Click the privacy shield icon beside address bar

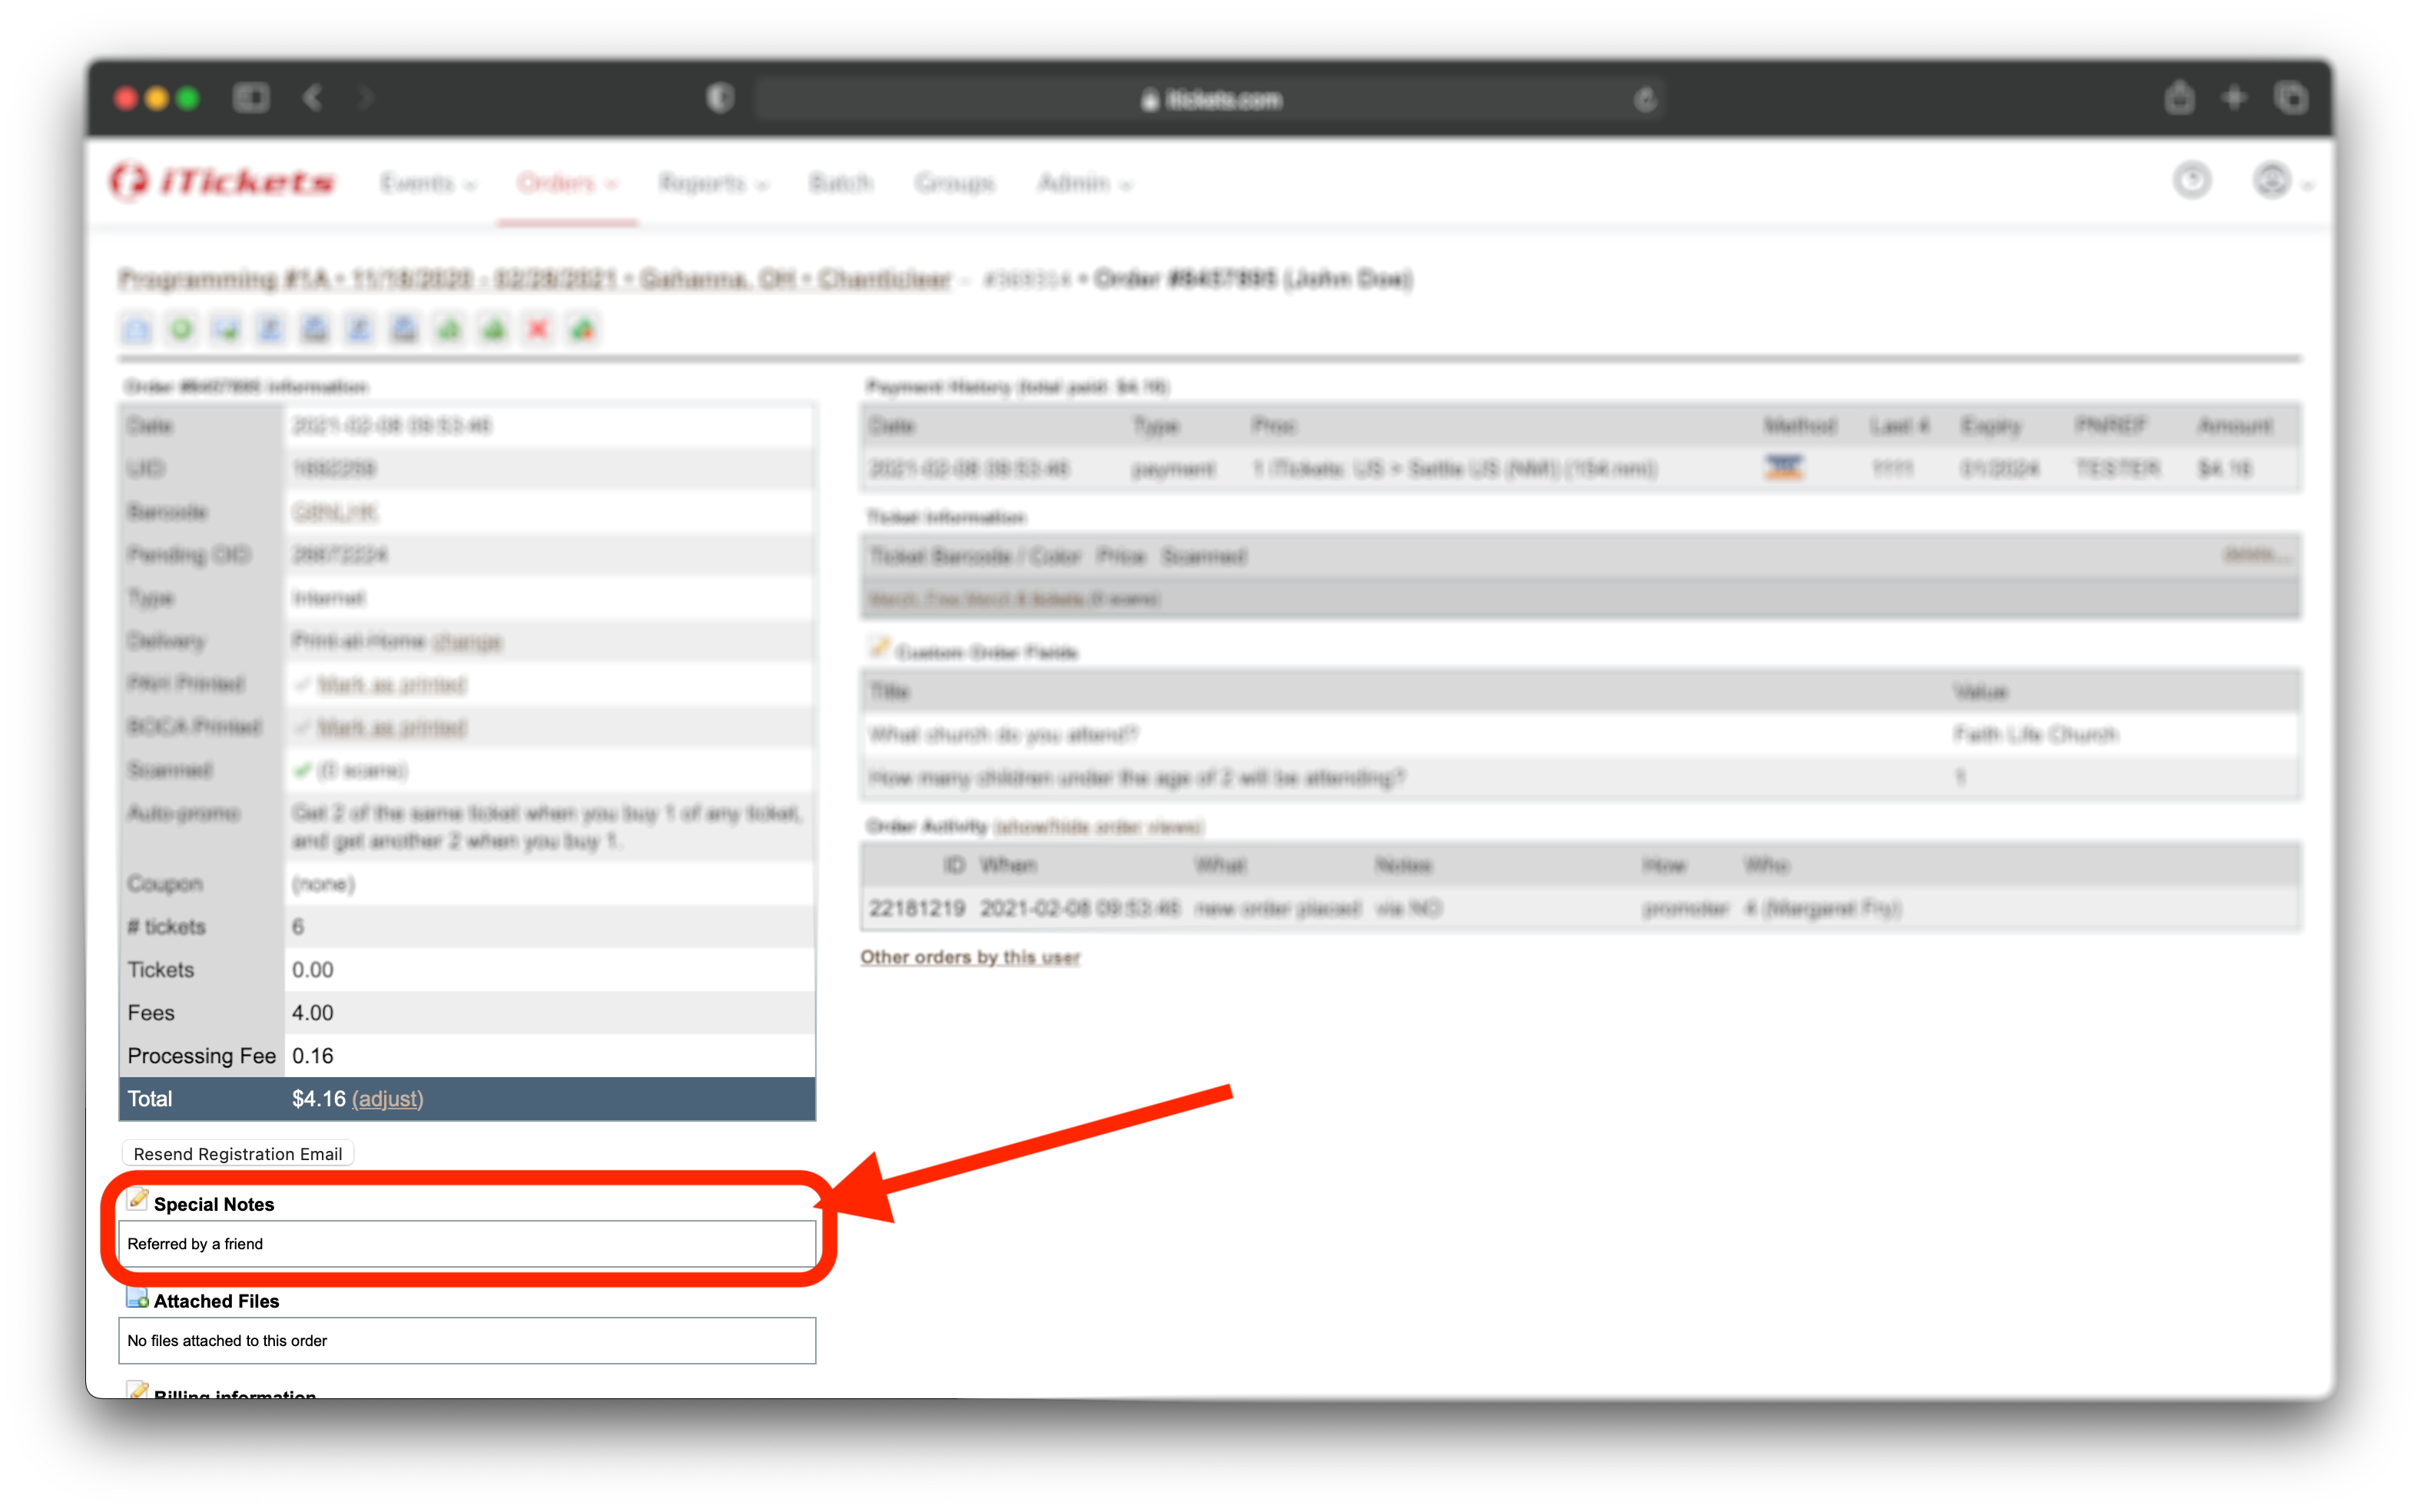tap(720, 98)
